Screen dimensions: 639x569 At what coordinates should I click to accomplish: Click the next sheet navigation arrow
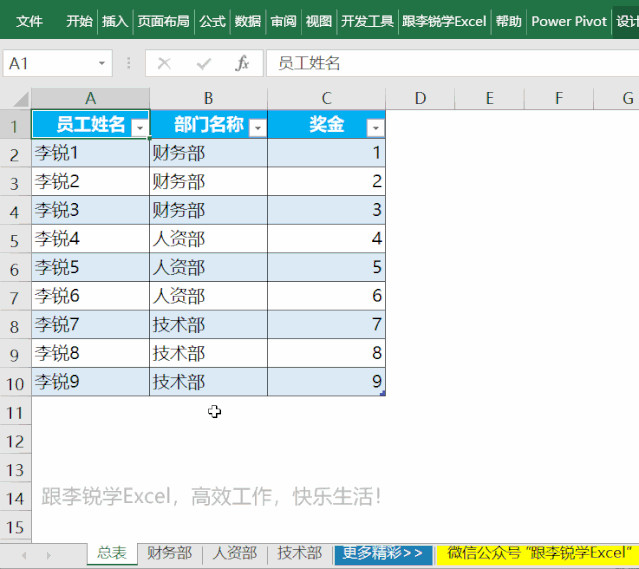tap(48, 555)
